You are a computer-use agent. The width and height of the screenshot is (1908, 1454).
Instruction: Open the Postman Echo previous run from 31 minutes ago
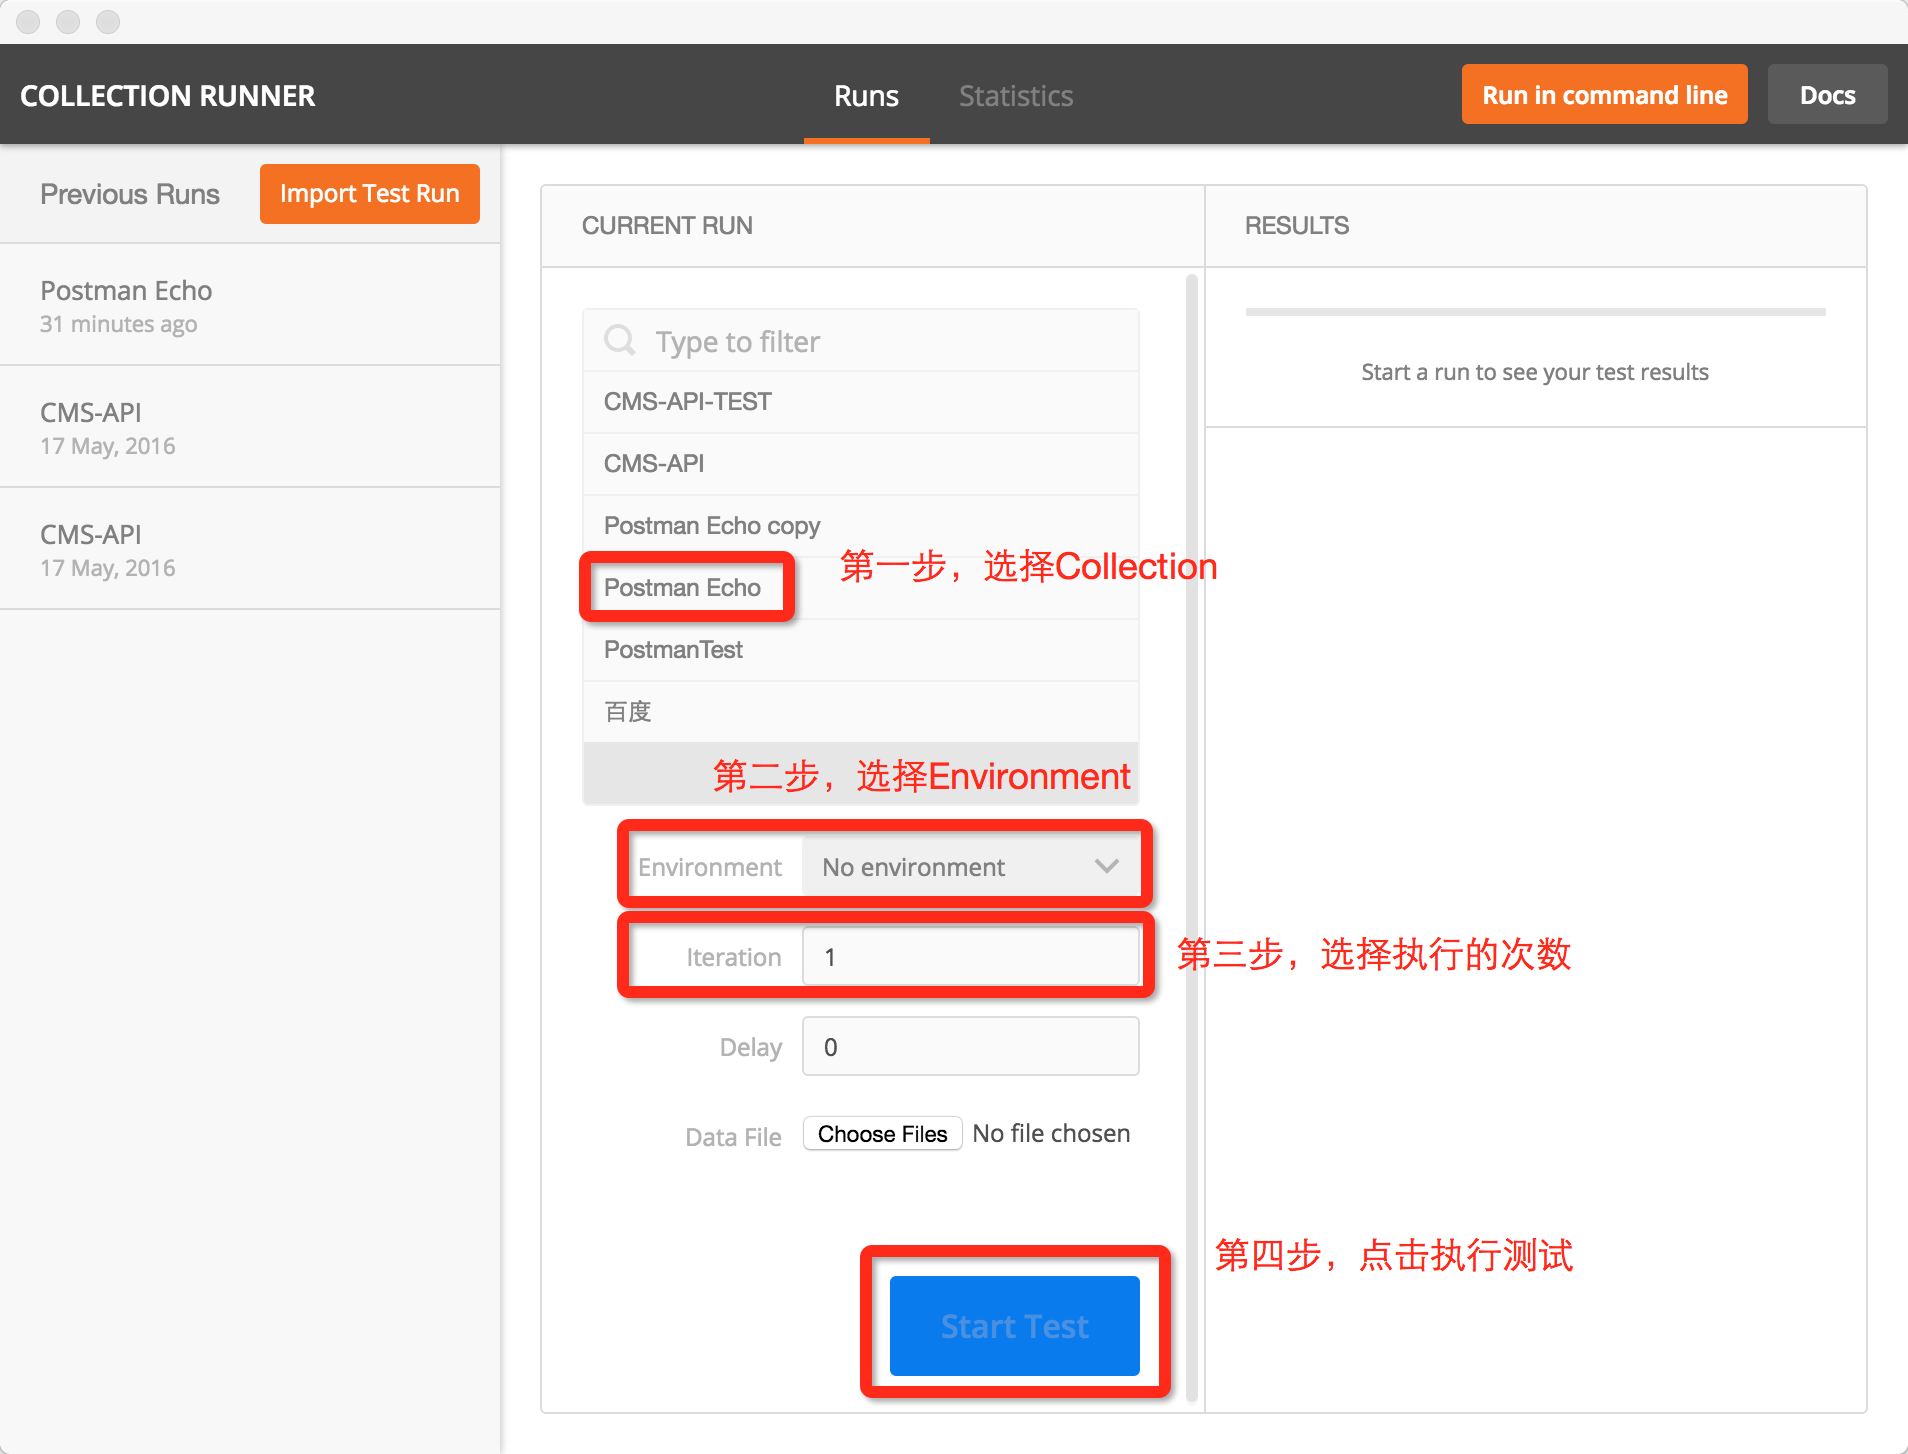coord(250,306)
